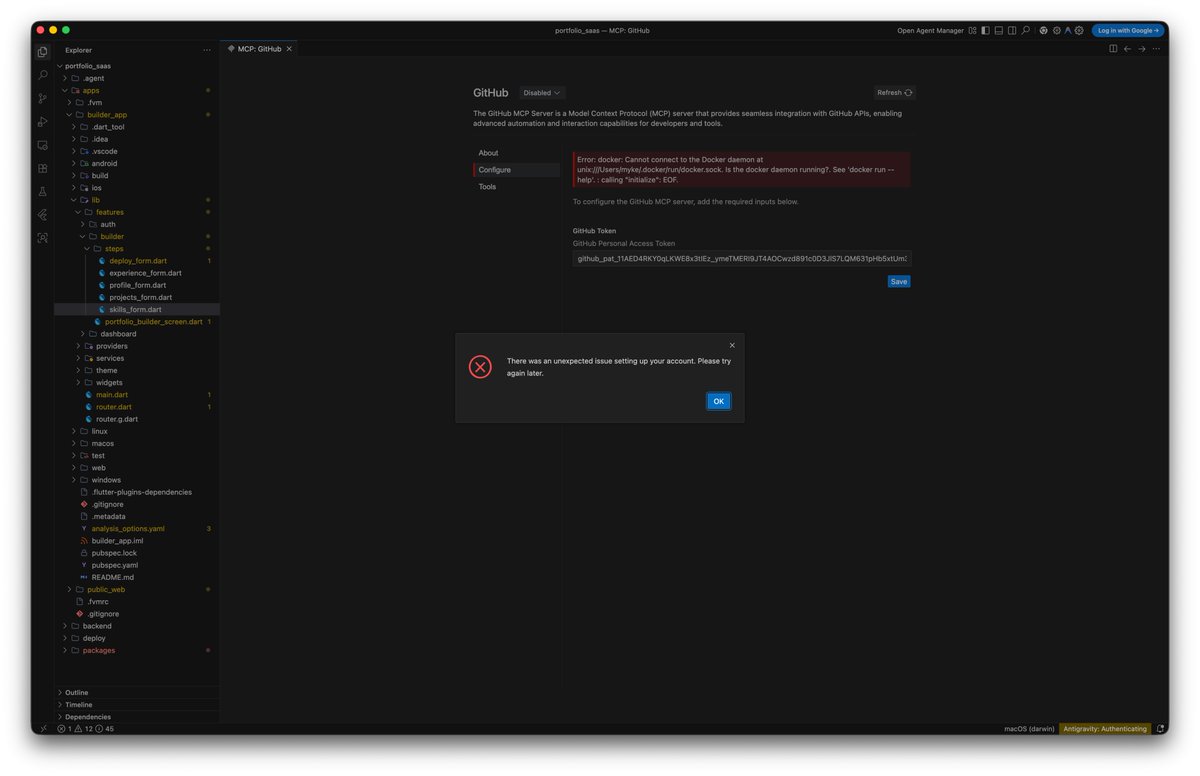Open the Testing flask view

click(x=42, y=191)
